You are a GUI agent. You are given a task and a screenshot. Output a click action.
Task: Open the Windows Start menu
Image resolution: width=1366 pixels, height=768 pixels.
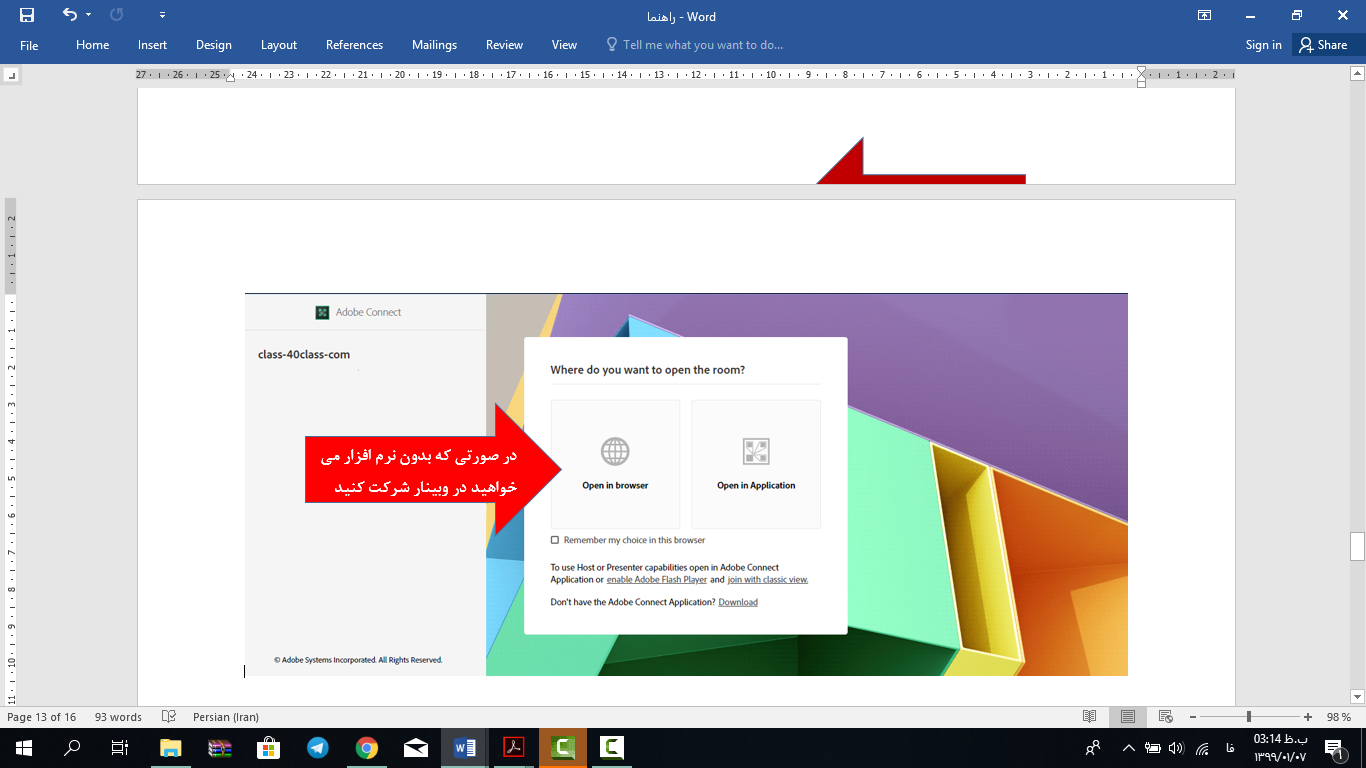[x=24, y=748]
